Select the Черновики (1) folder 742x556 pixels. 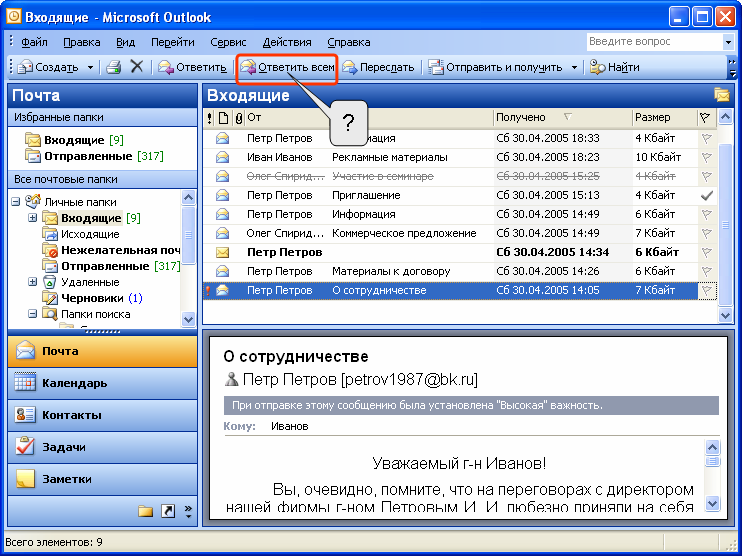click(x=92, y=298)
